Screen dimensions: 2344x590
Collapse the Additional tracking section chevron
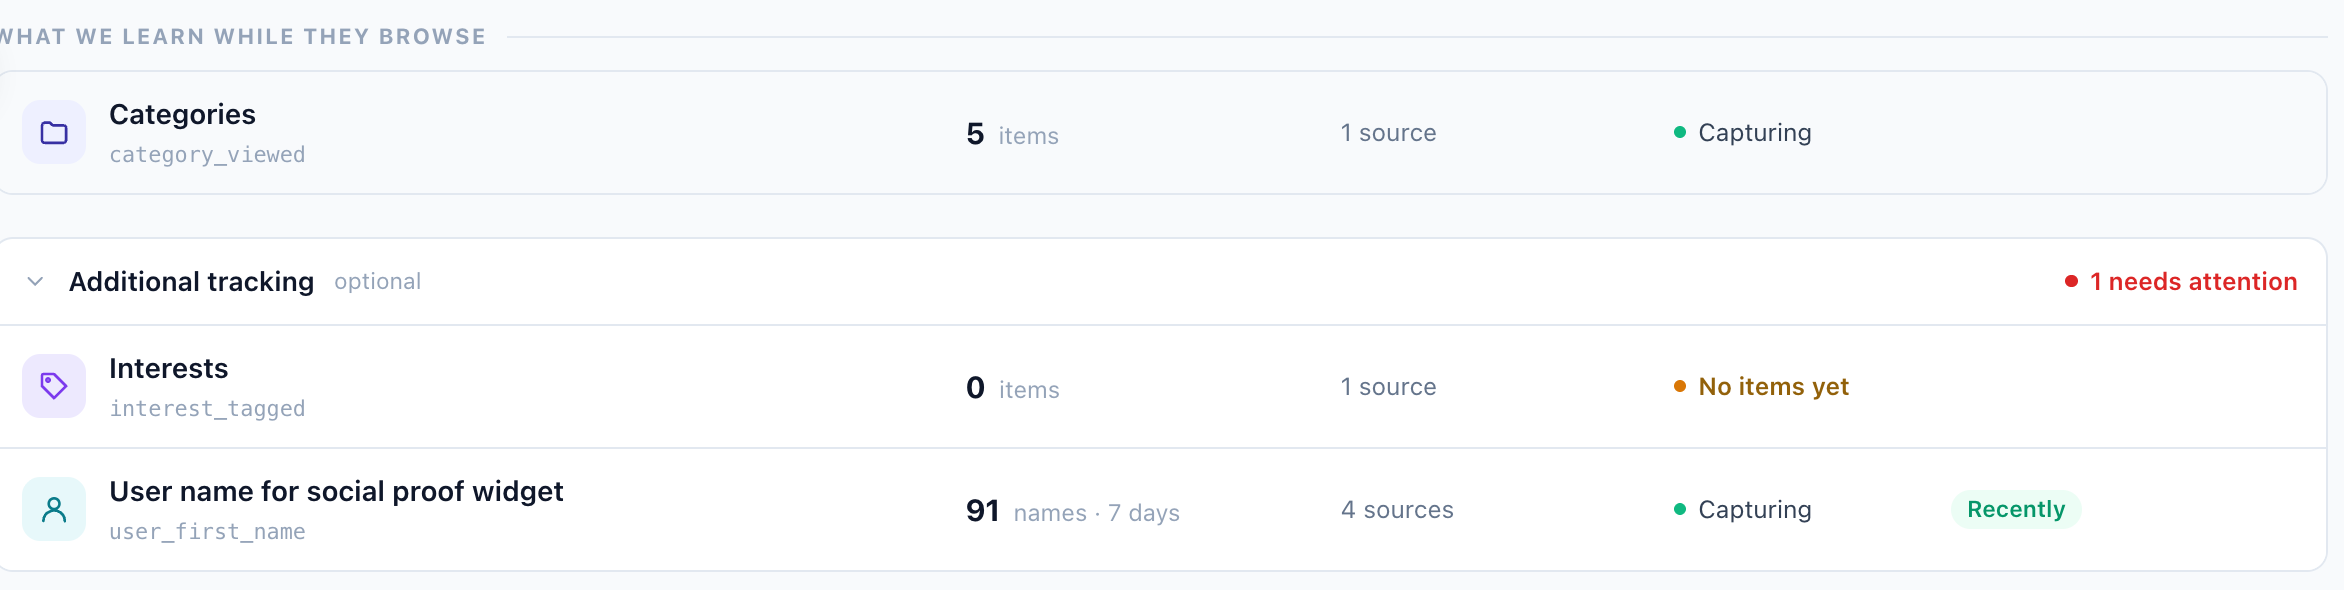pos(35,282)
